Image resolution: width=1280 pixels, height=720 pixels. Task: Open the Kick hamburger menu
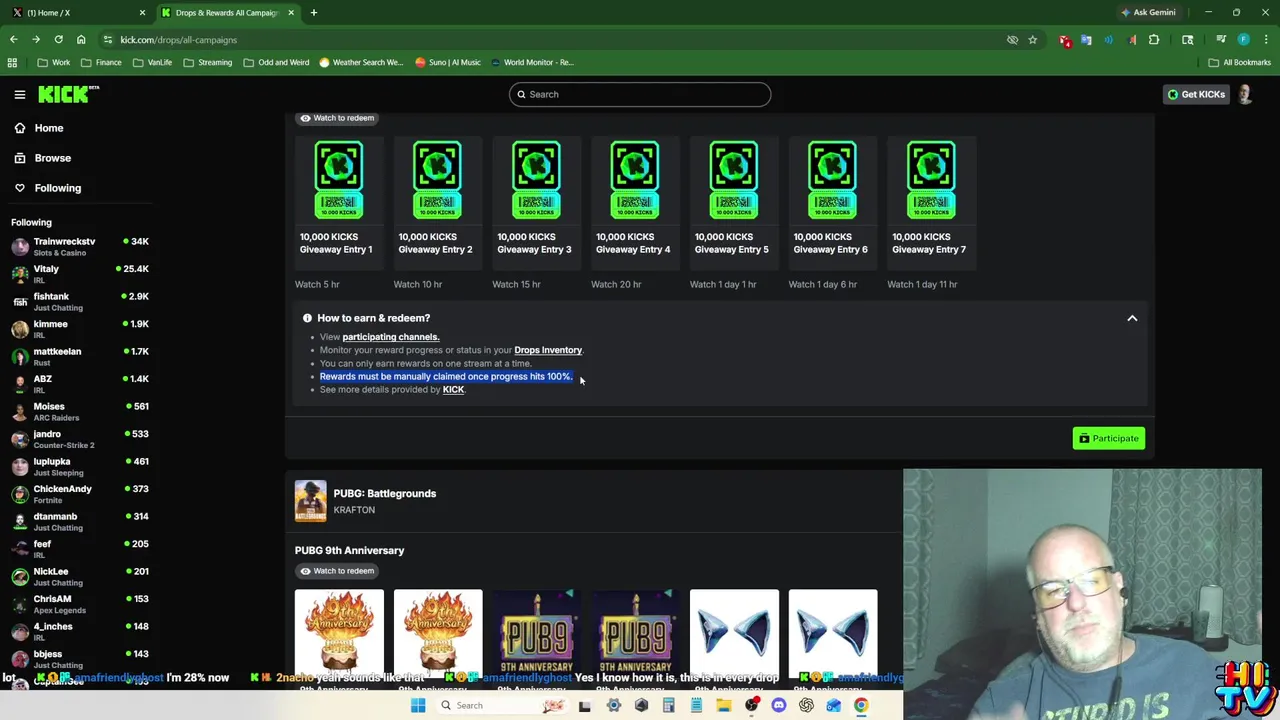[19, 94]
